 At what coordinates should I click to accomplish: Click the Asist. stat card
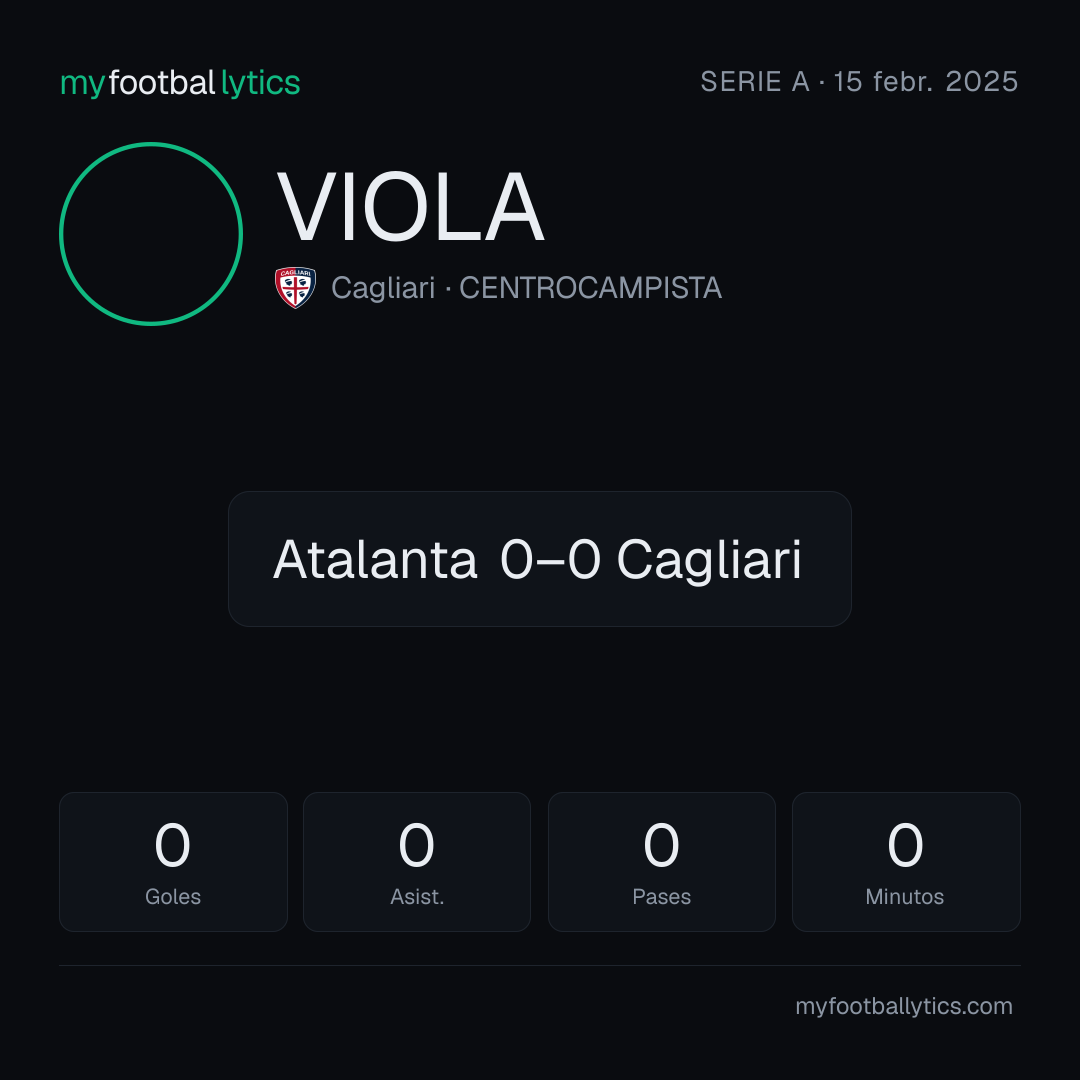[417, 862]
